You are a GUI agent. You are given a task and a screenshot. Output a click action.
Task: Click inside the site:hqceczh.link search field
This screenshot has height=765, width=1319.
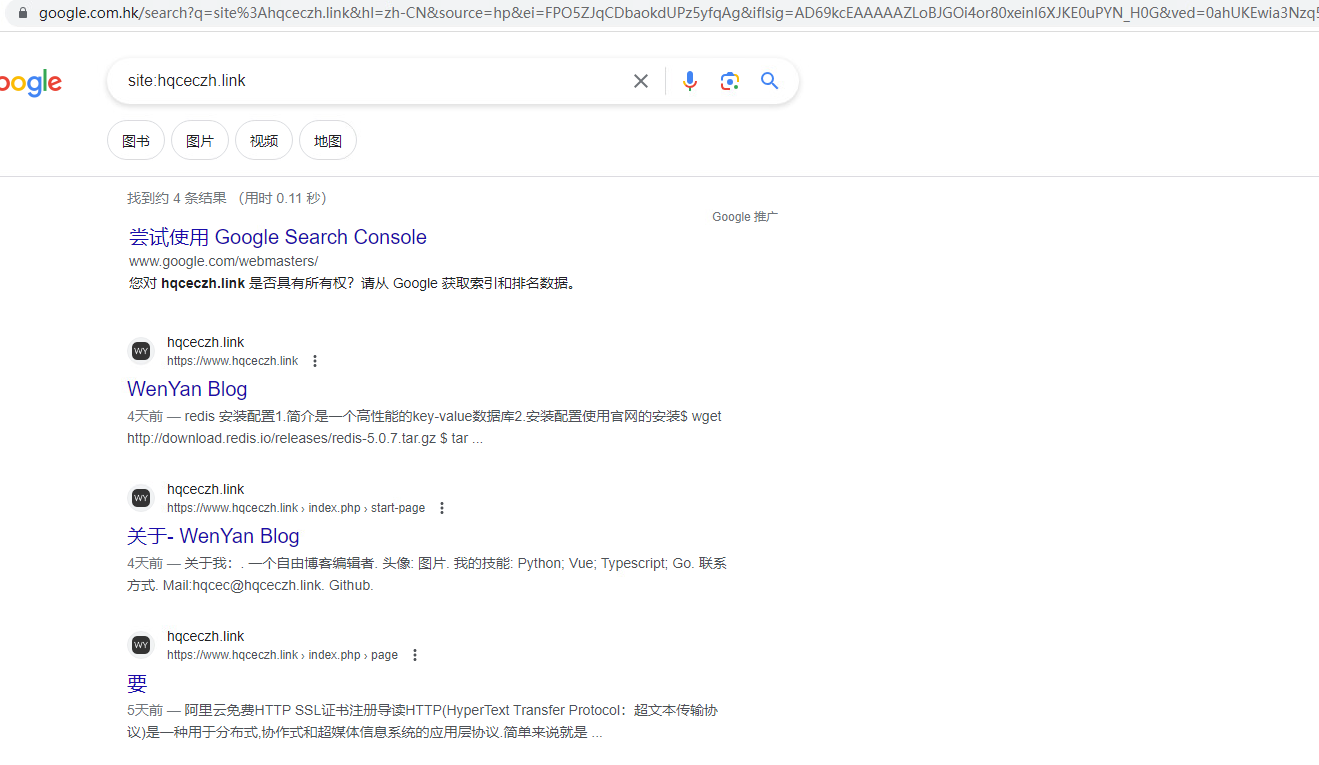click(370, 81)
